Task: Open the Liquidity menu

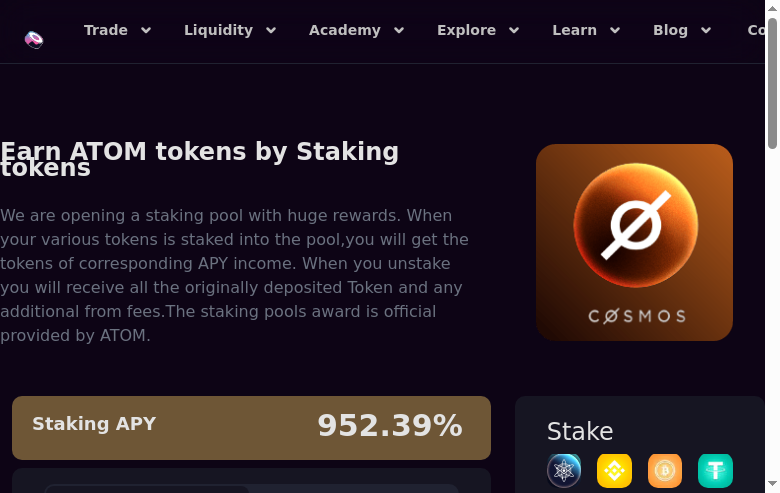Action: tap(218, 30)
